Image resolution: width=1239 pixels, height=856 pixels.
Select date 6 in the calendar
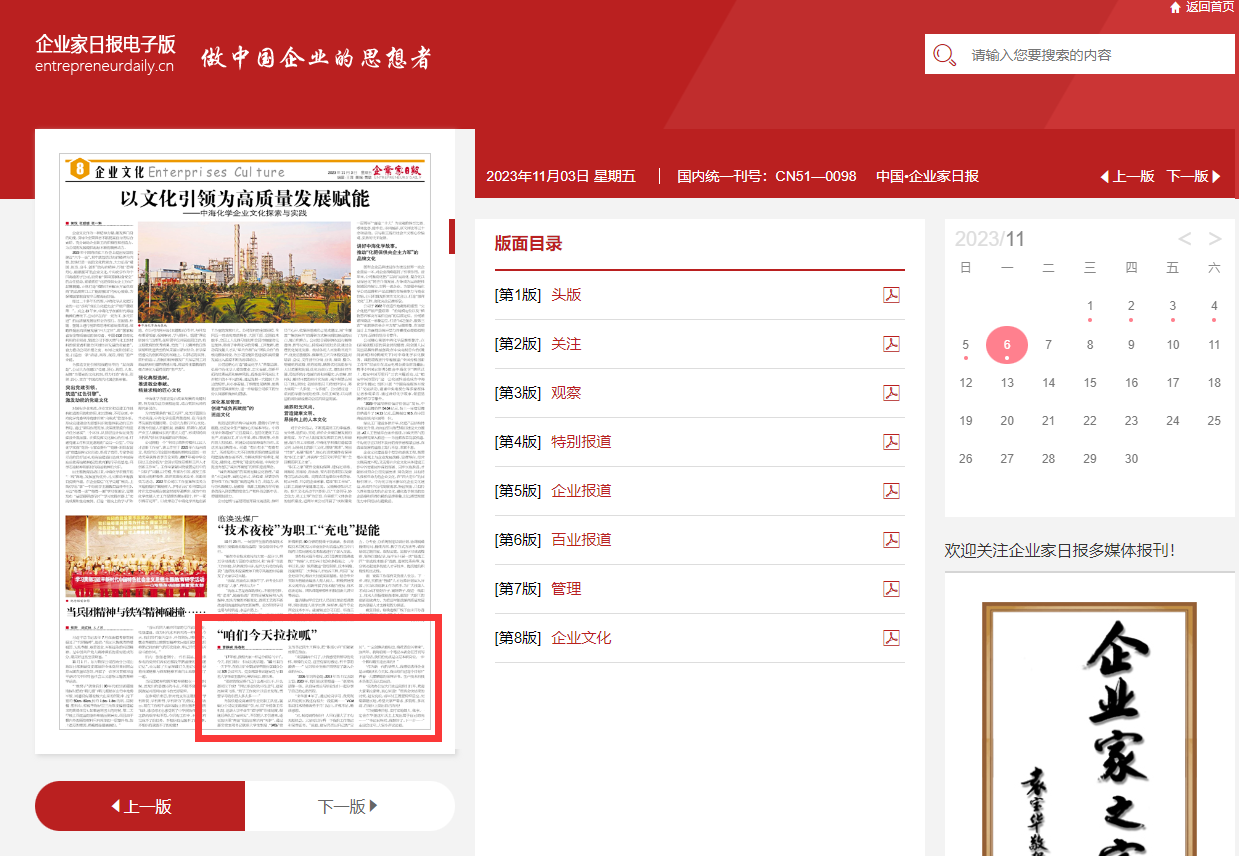[1007, 345]
